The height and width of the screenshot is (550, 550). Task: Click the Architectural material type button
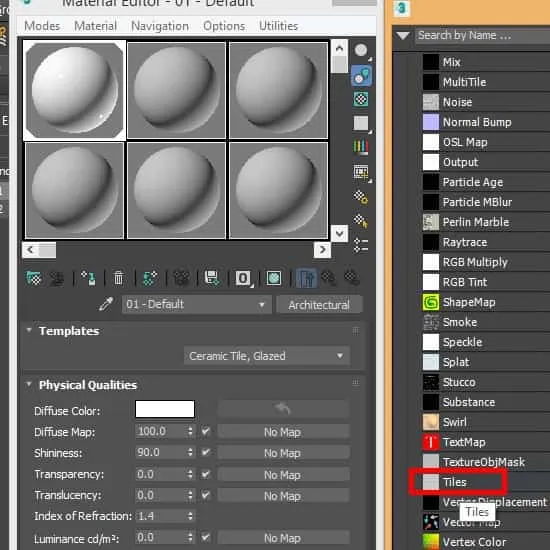pos(319,304)
